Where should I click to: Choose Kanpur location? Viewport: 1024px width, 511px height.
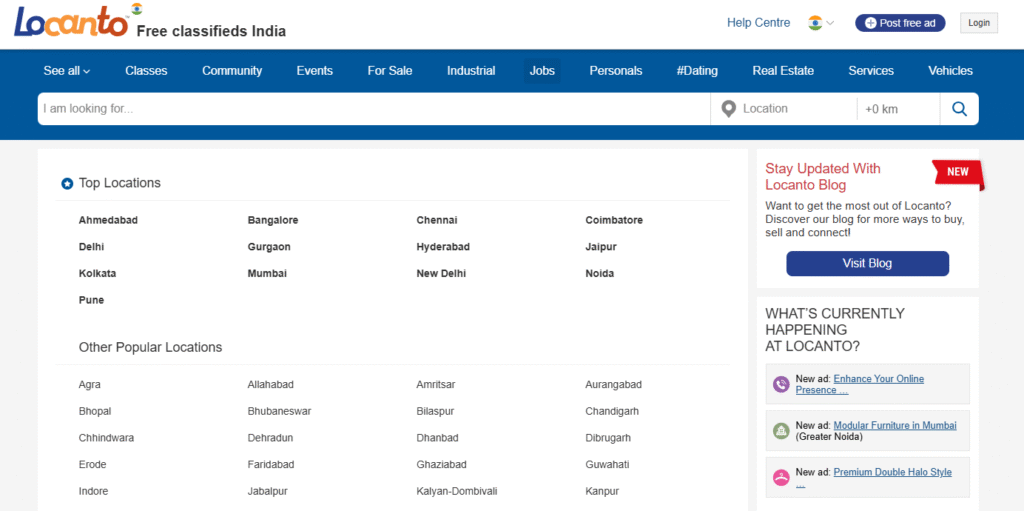[602, 491]
